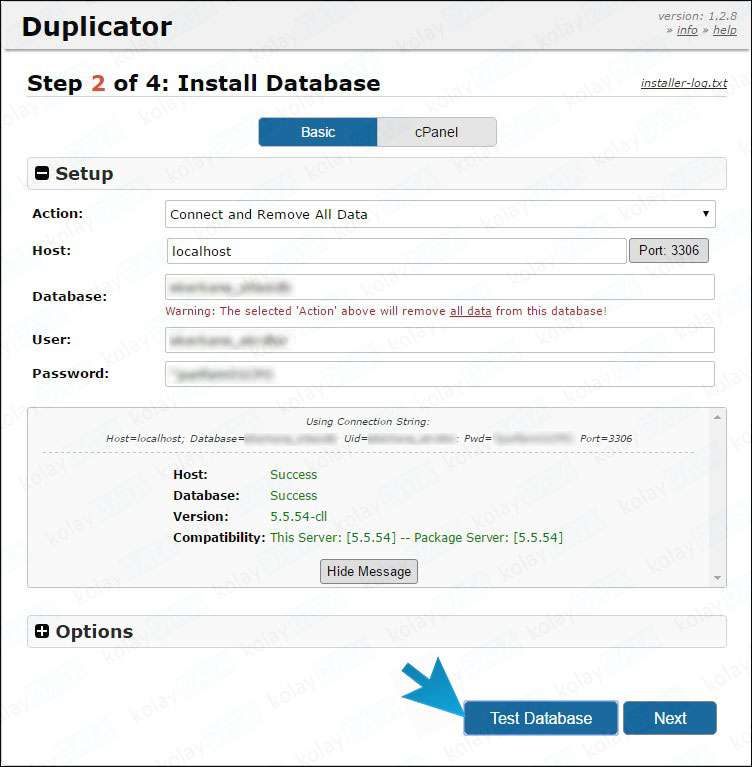Screen dimensions: 752x767
Task: Open the help link
Action: [725, 30]
